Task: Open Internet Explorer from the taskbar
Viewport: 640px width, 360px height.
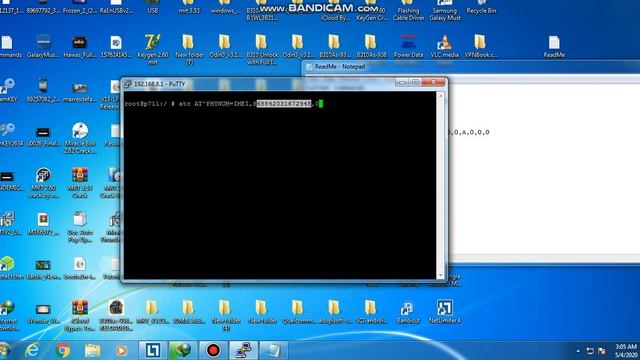Action: (x=32, y=350)
